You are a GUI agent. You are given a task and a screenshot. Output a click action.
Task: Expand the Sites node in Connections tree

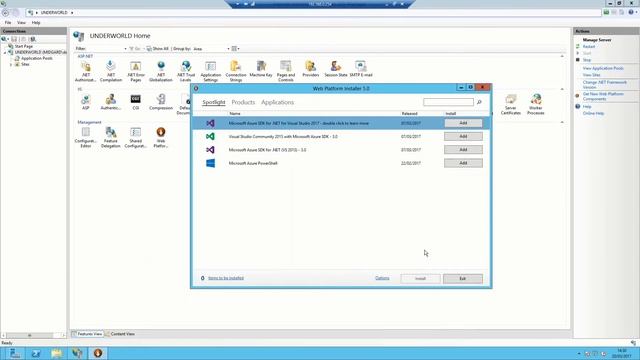pyautogui.click(x=11, y=64)
